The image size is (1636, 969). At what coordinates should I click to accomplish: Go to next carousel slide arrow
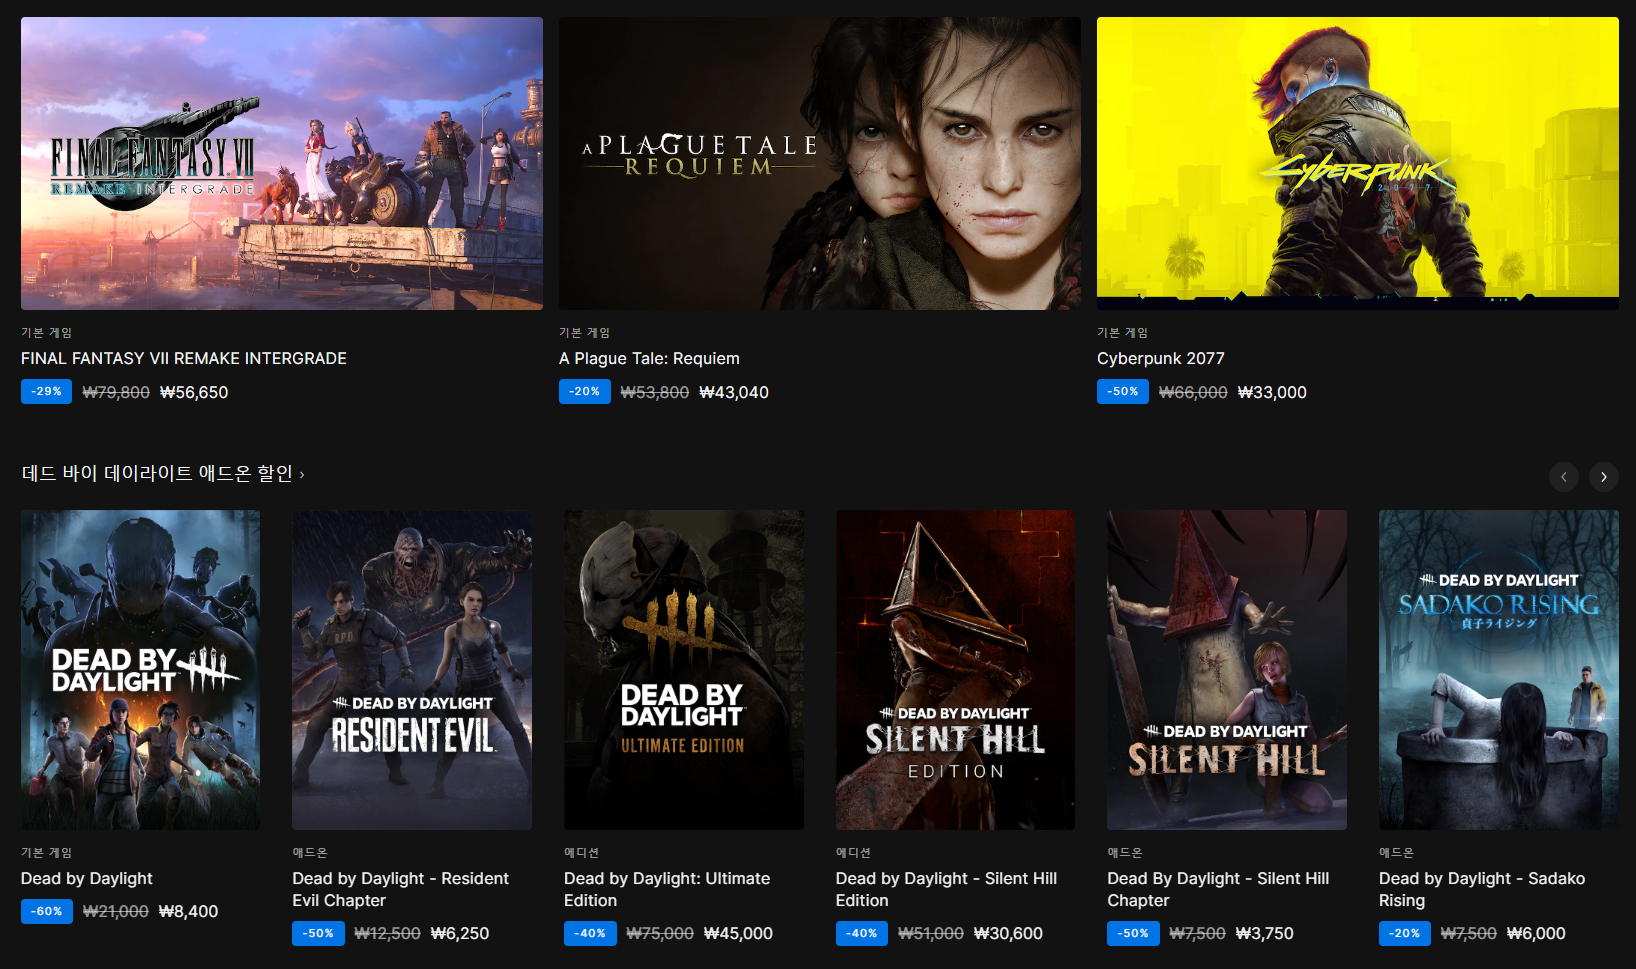(1604, 477)
